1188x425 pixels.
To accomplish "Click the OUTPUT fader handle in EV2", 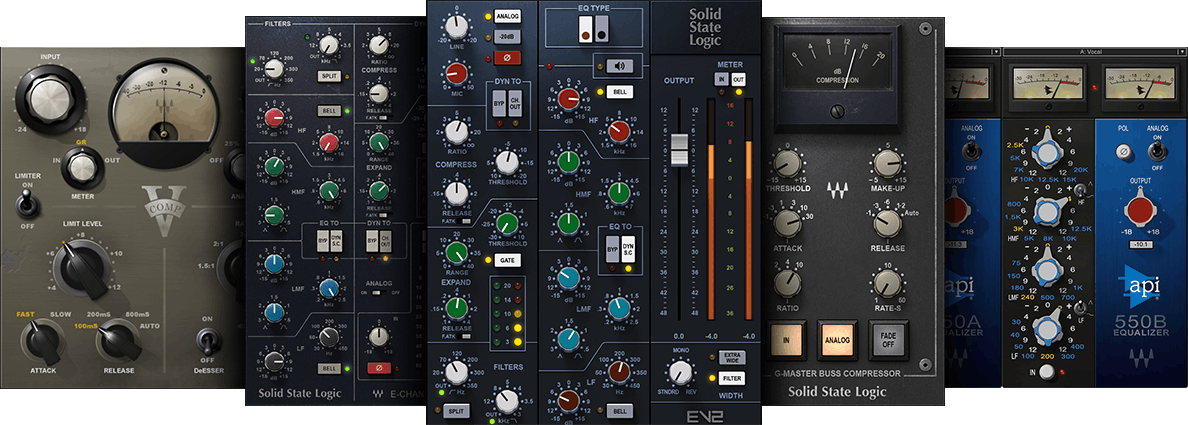I will [x=679, y=148].
